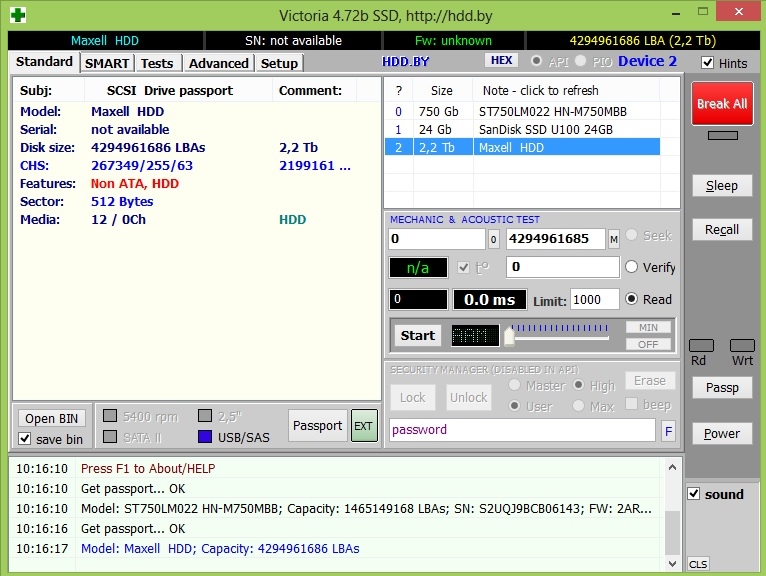Click the SATA II indicator square
This screenshot has width=766, height=576.
(110, 436)
